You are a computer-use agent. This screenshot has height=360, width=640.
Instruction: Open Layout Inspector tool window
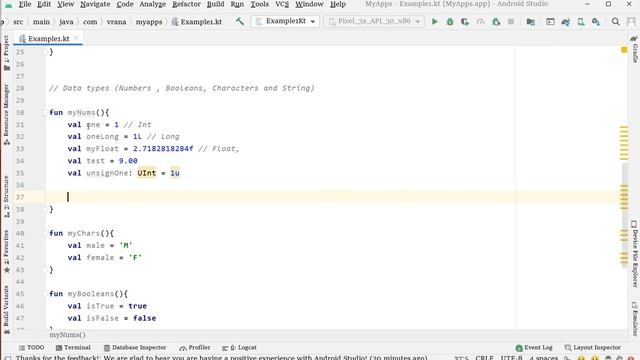click(x=592, y=347)
